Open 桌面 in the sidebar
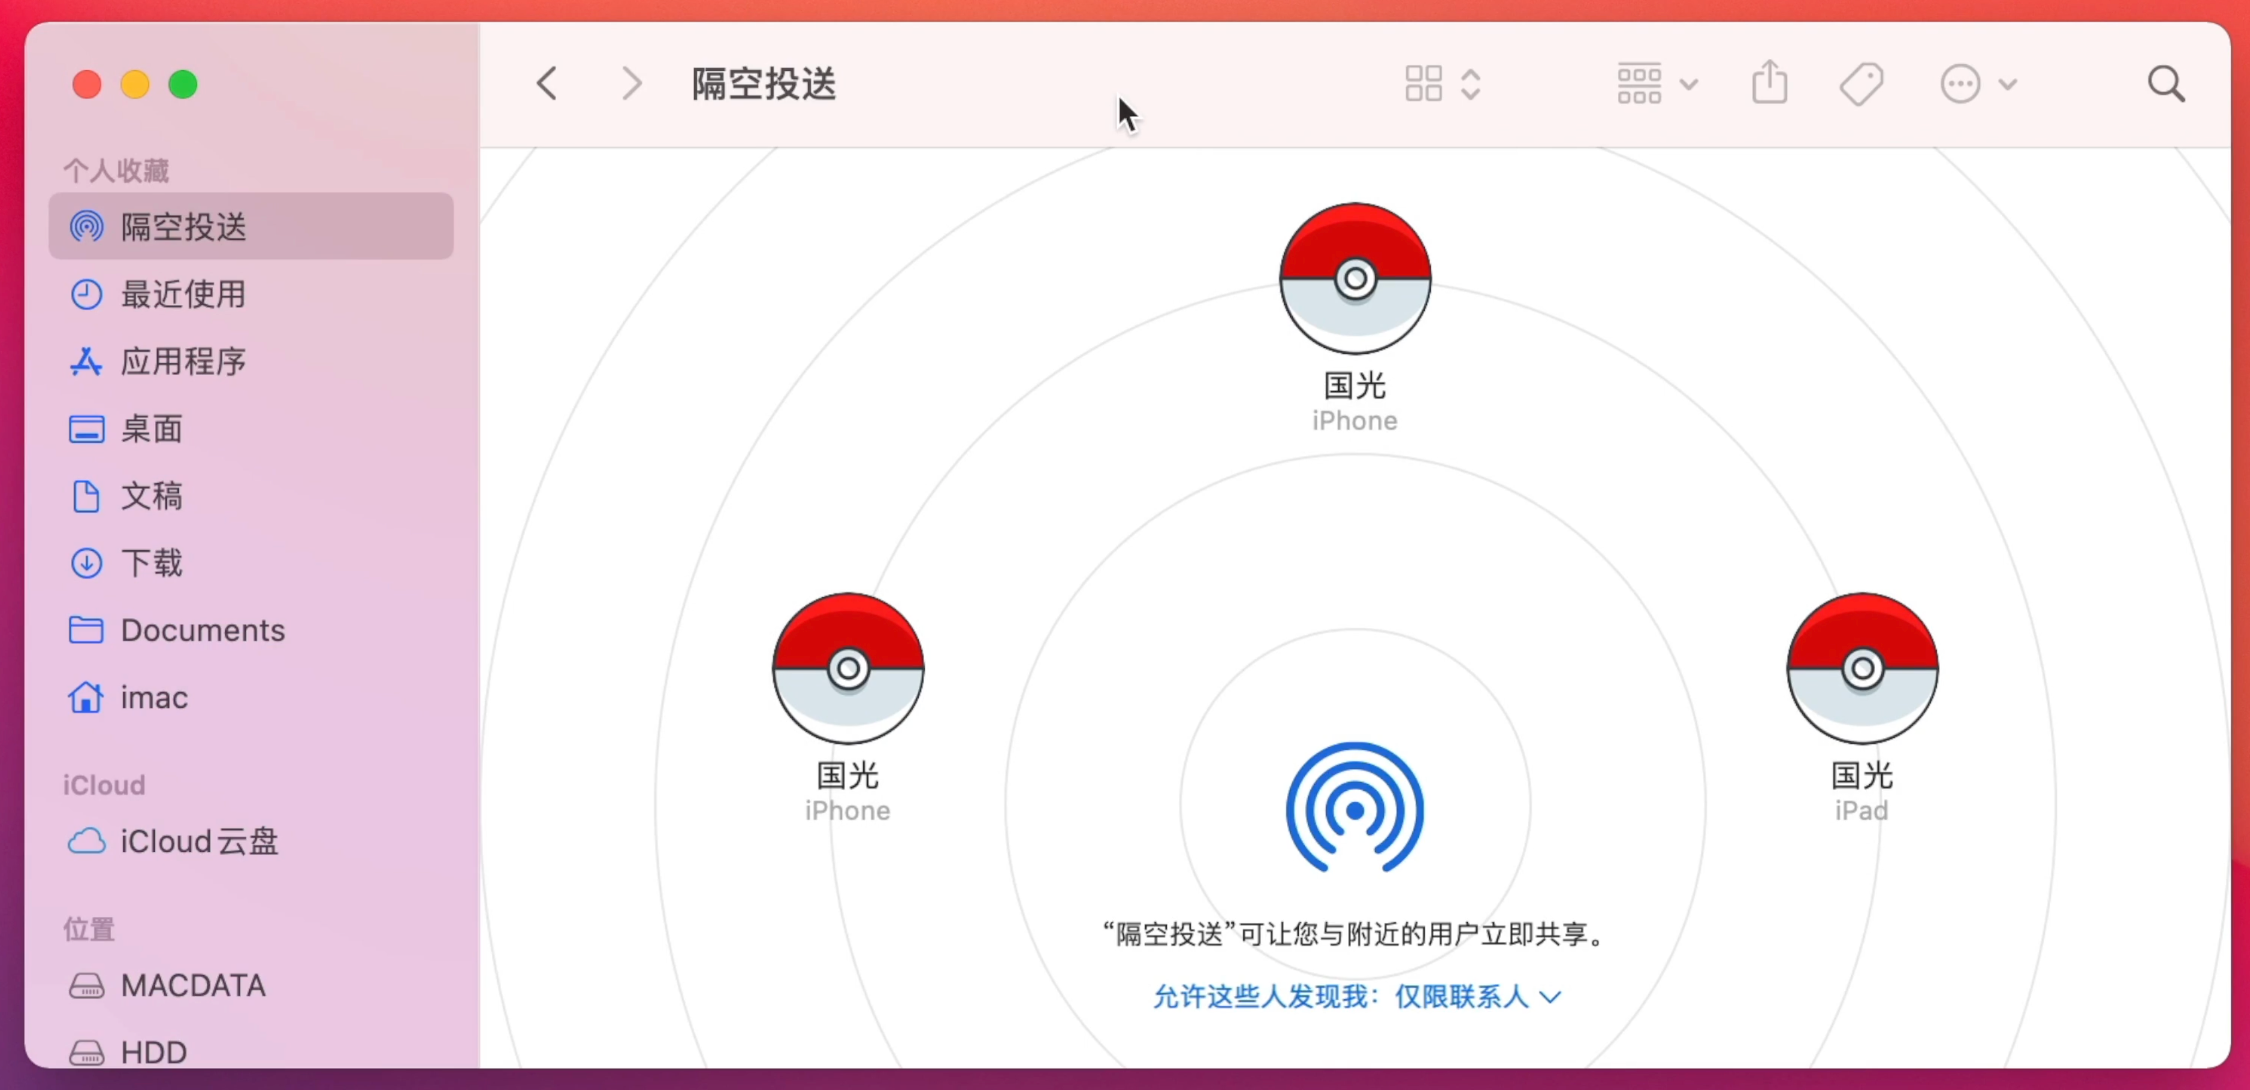The height and width of the screenshot is (1090, 2250). (251, 429)
